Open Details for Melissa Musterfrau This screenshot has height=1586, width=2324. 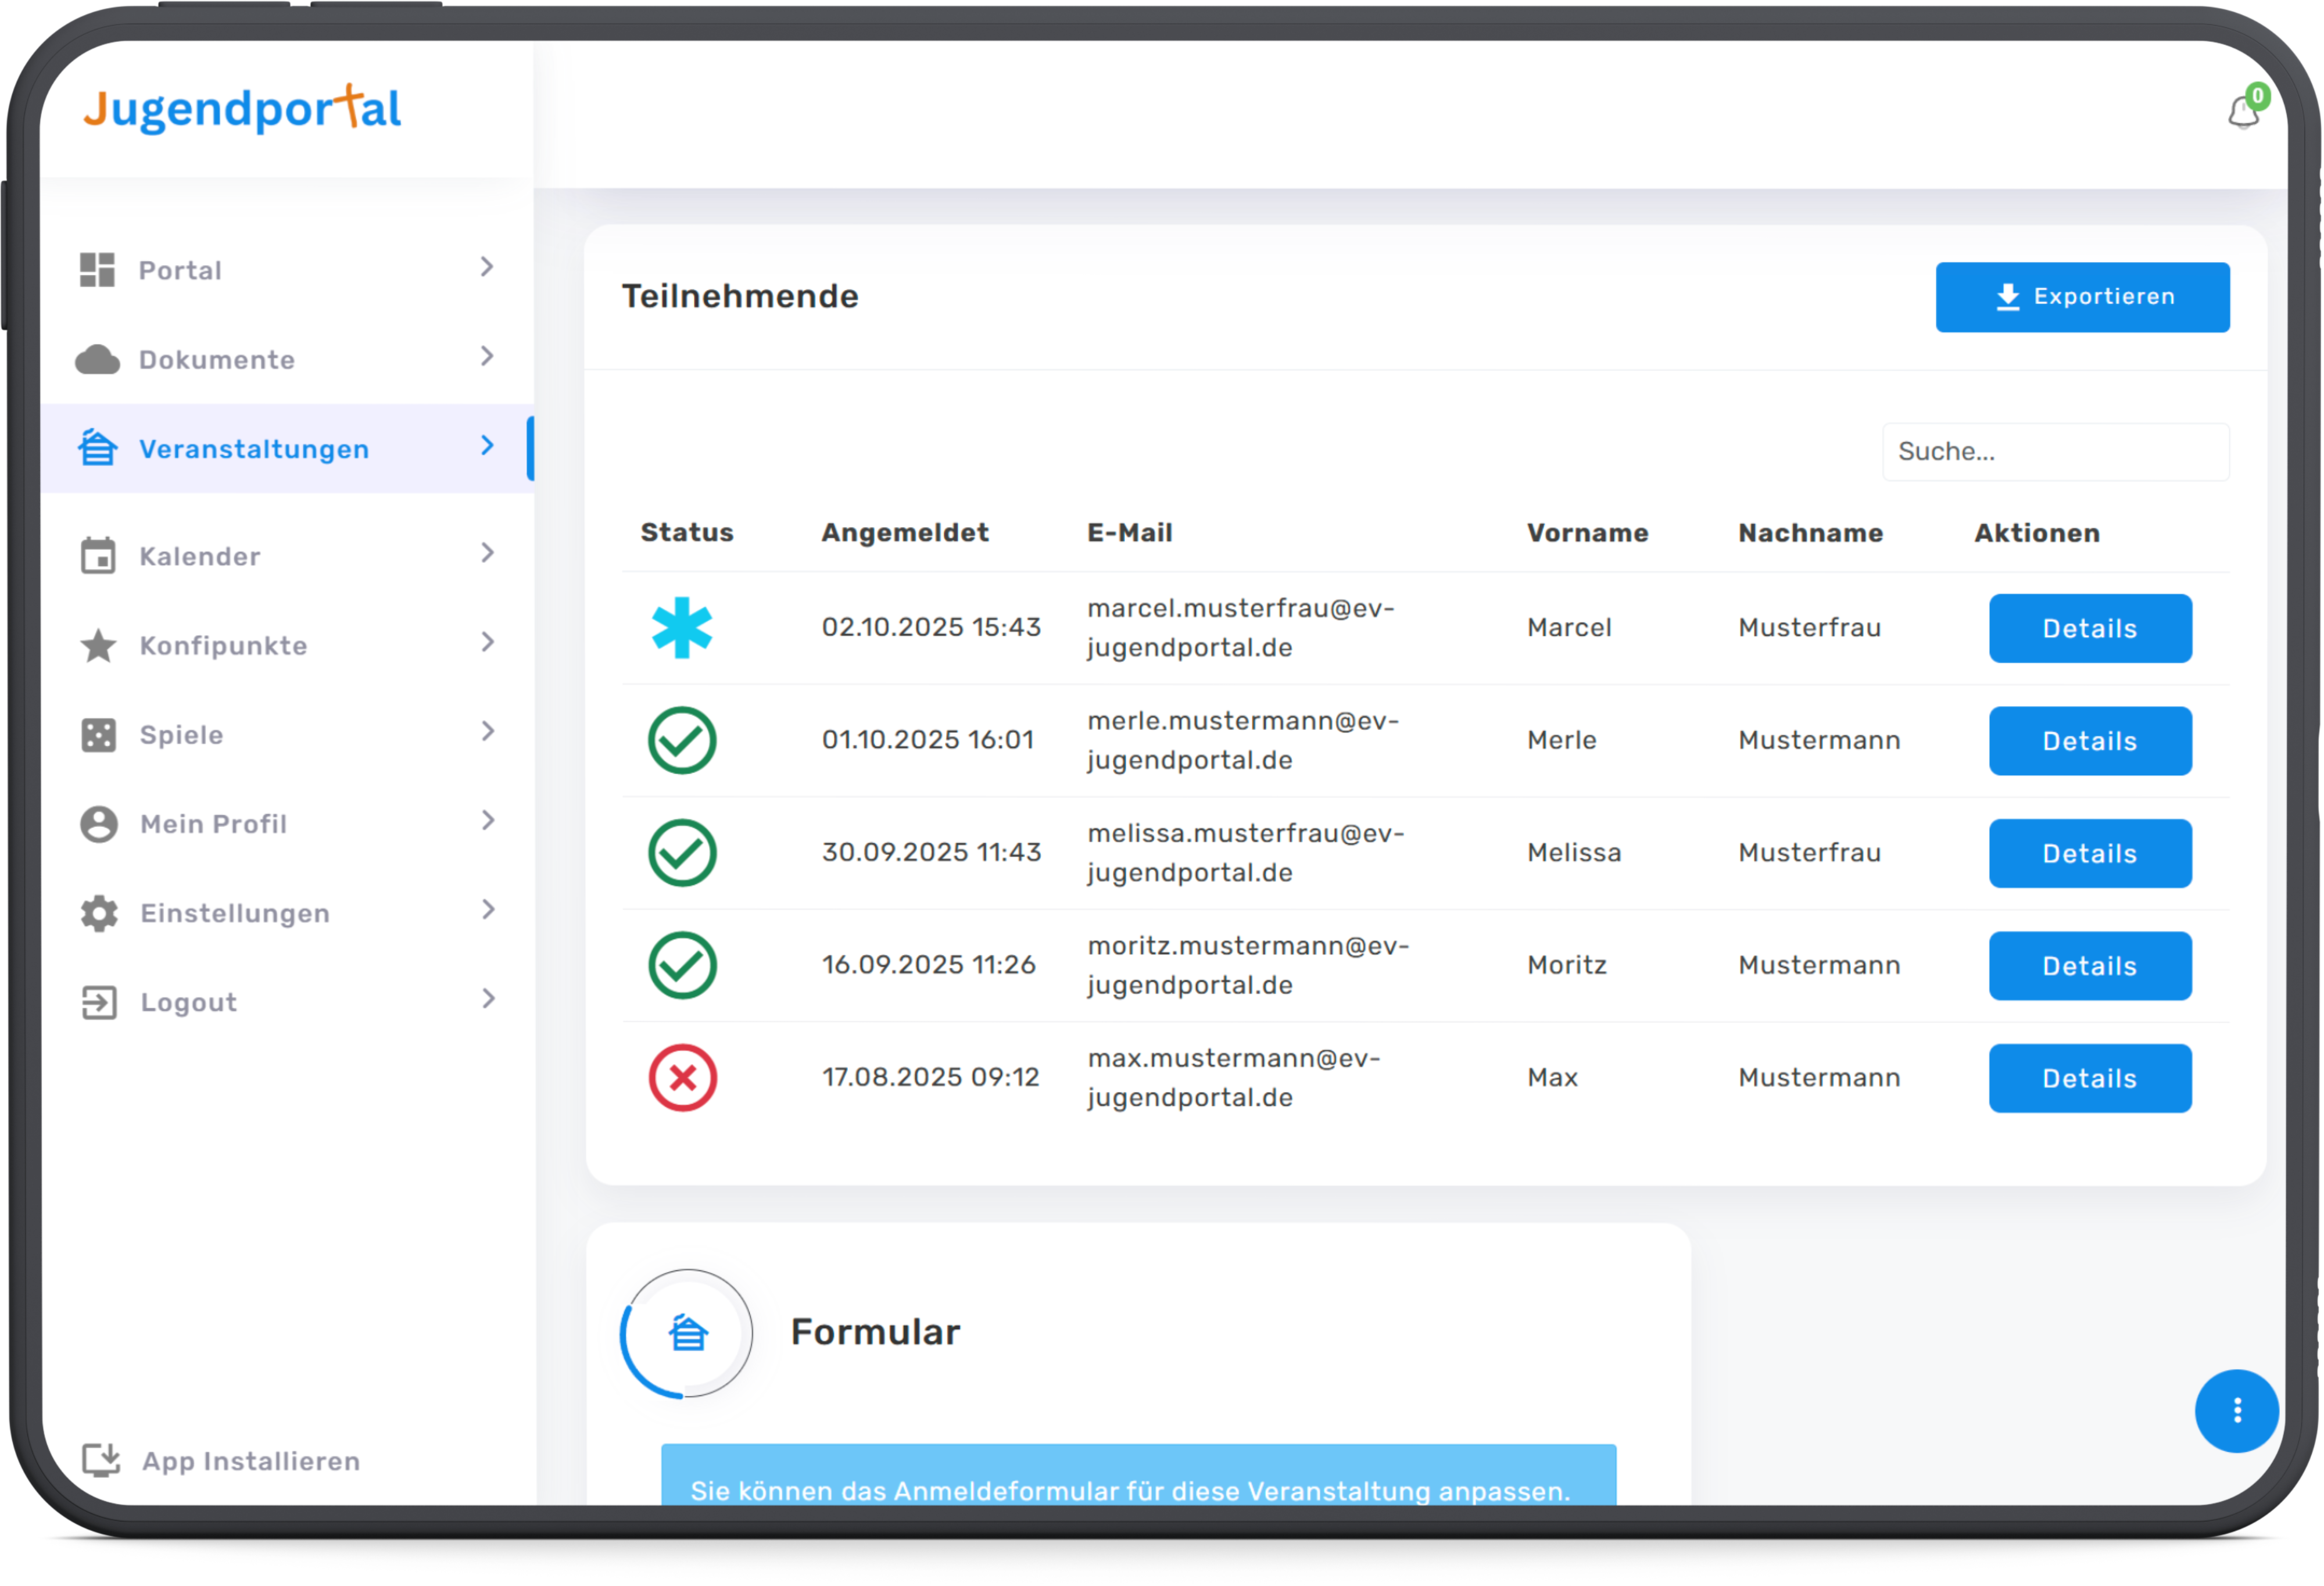(x=2089, y=853)
